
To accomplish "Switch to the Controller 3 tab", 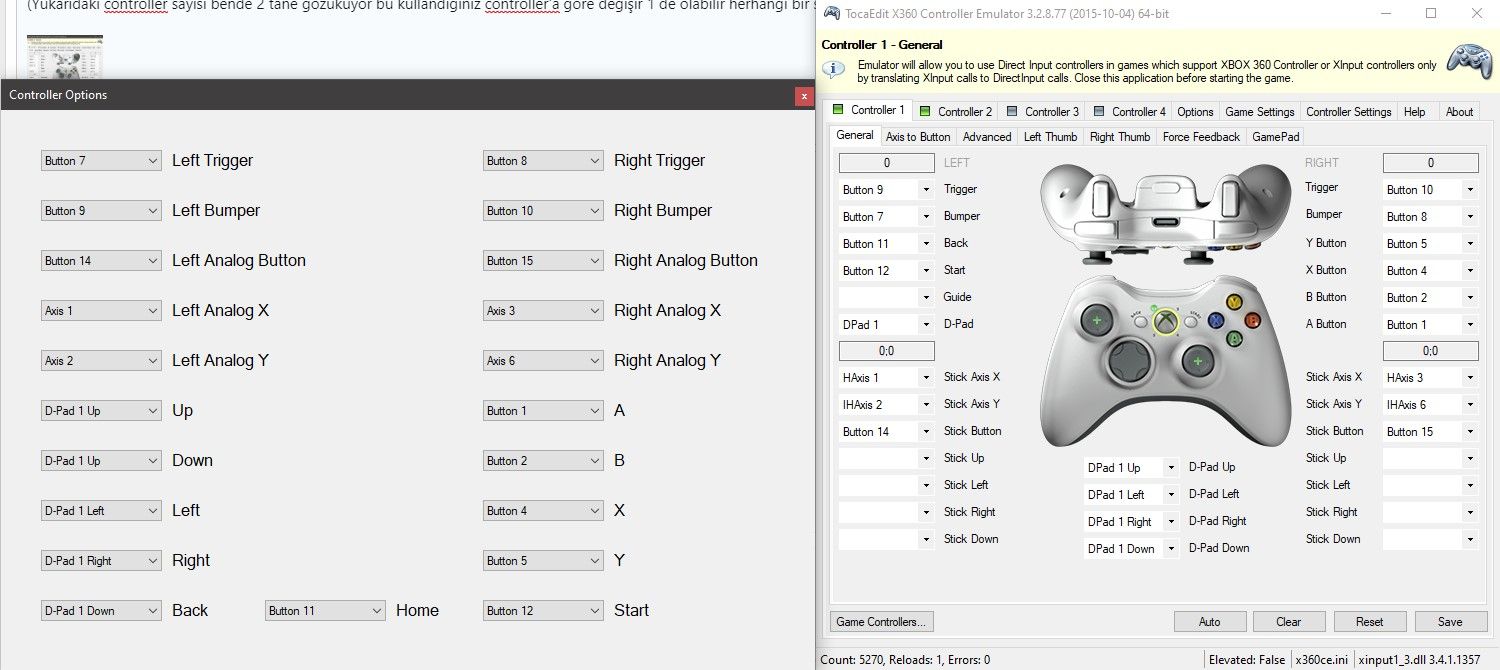I will pos(1043,112).
